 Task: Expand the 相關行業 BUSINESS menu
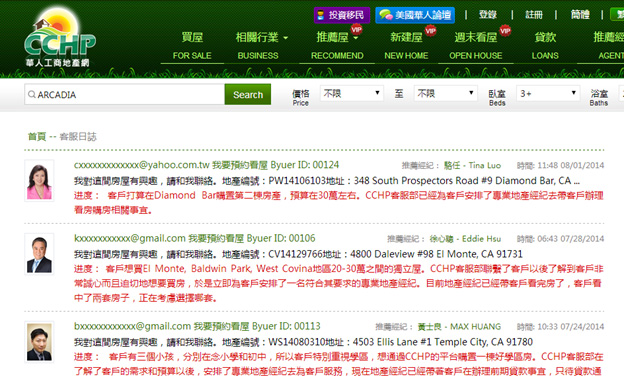tap(261, 45)
